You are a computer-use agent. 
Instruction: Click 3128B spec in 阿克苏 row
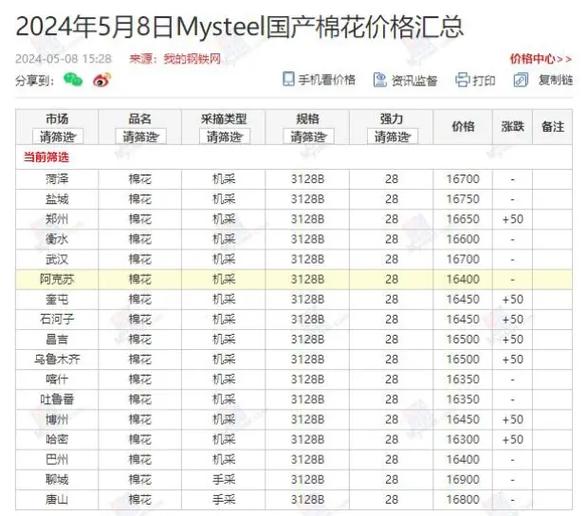click(308, 279)
